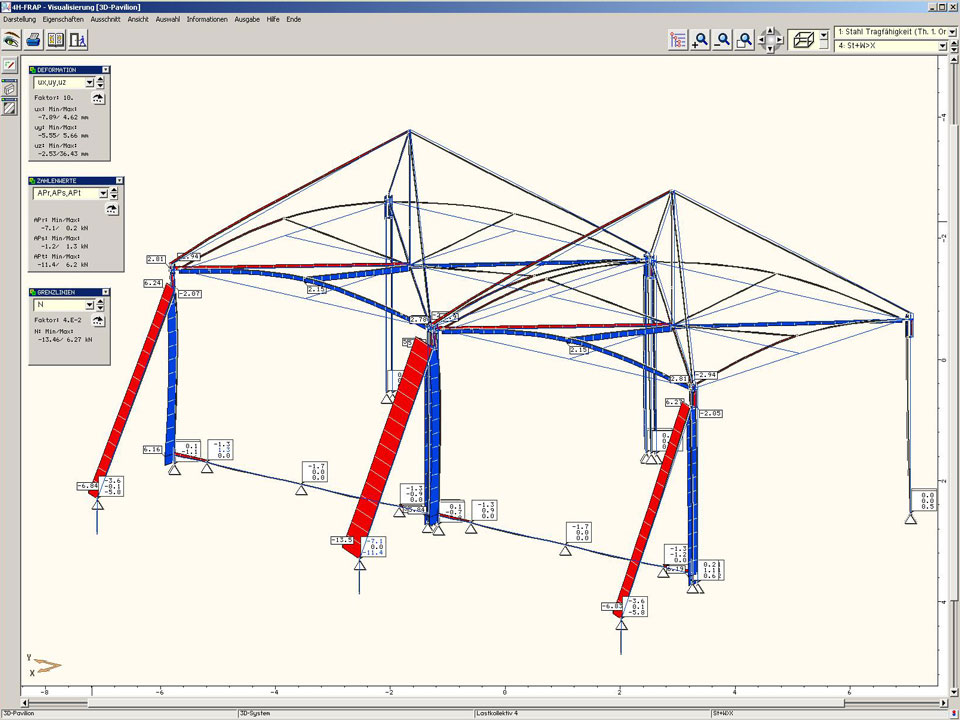Screen dimensions: 960x720
Task: Open the Informationen menu
Action: click(207, 19)
